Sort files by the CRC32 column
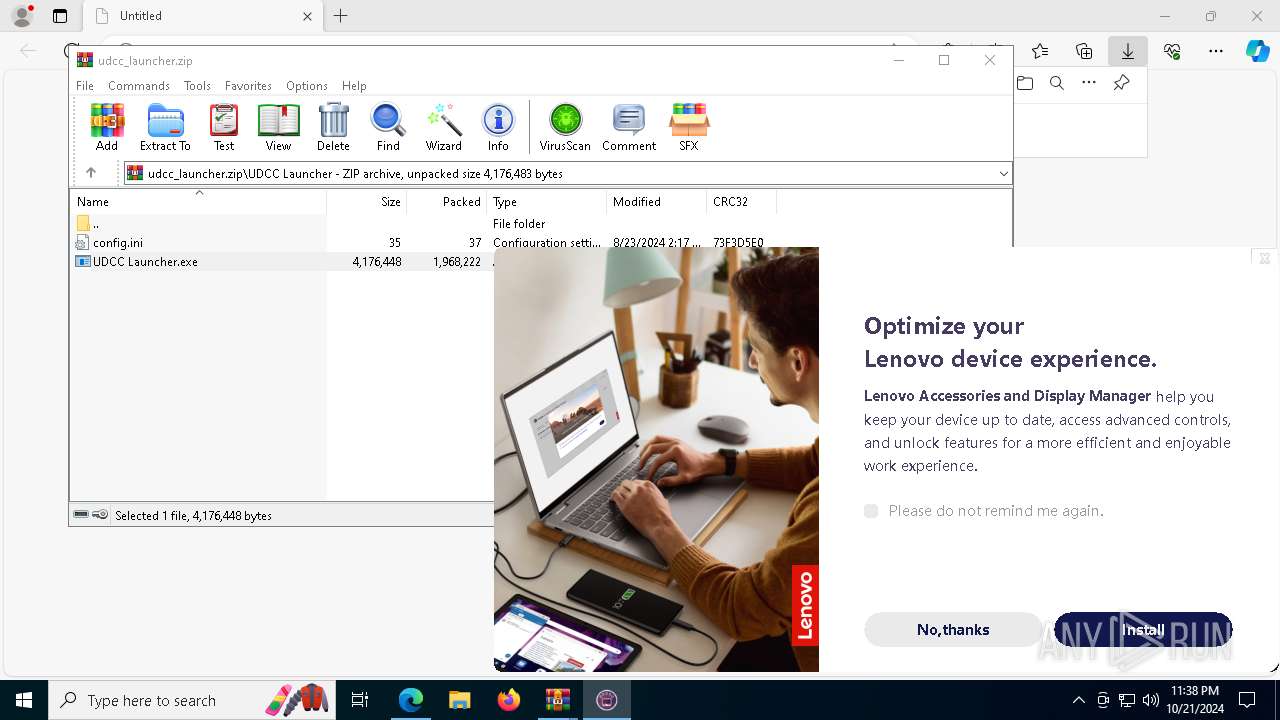 pos(742,202)
